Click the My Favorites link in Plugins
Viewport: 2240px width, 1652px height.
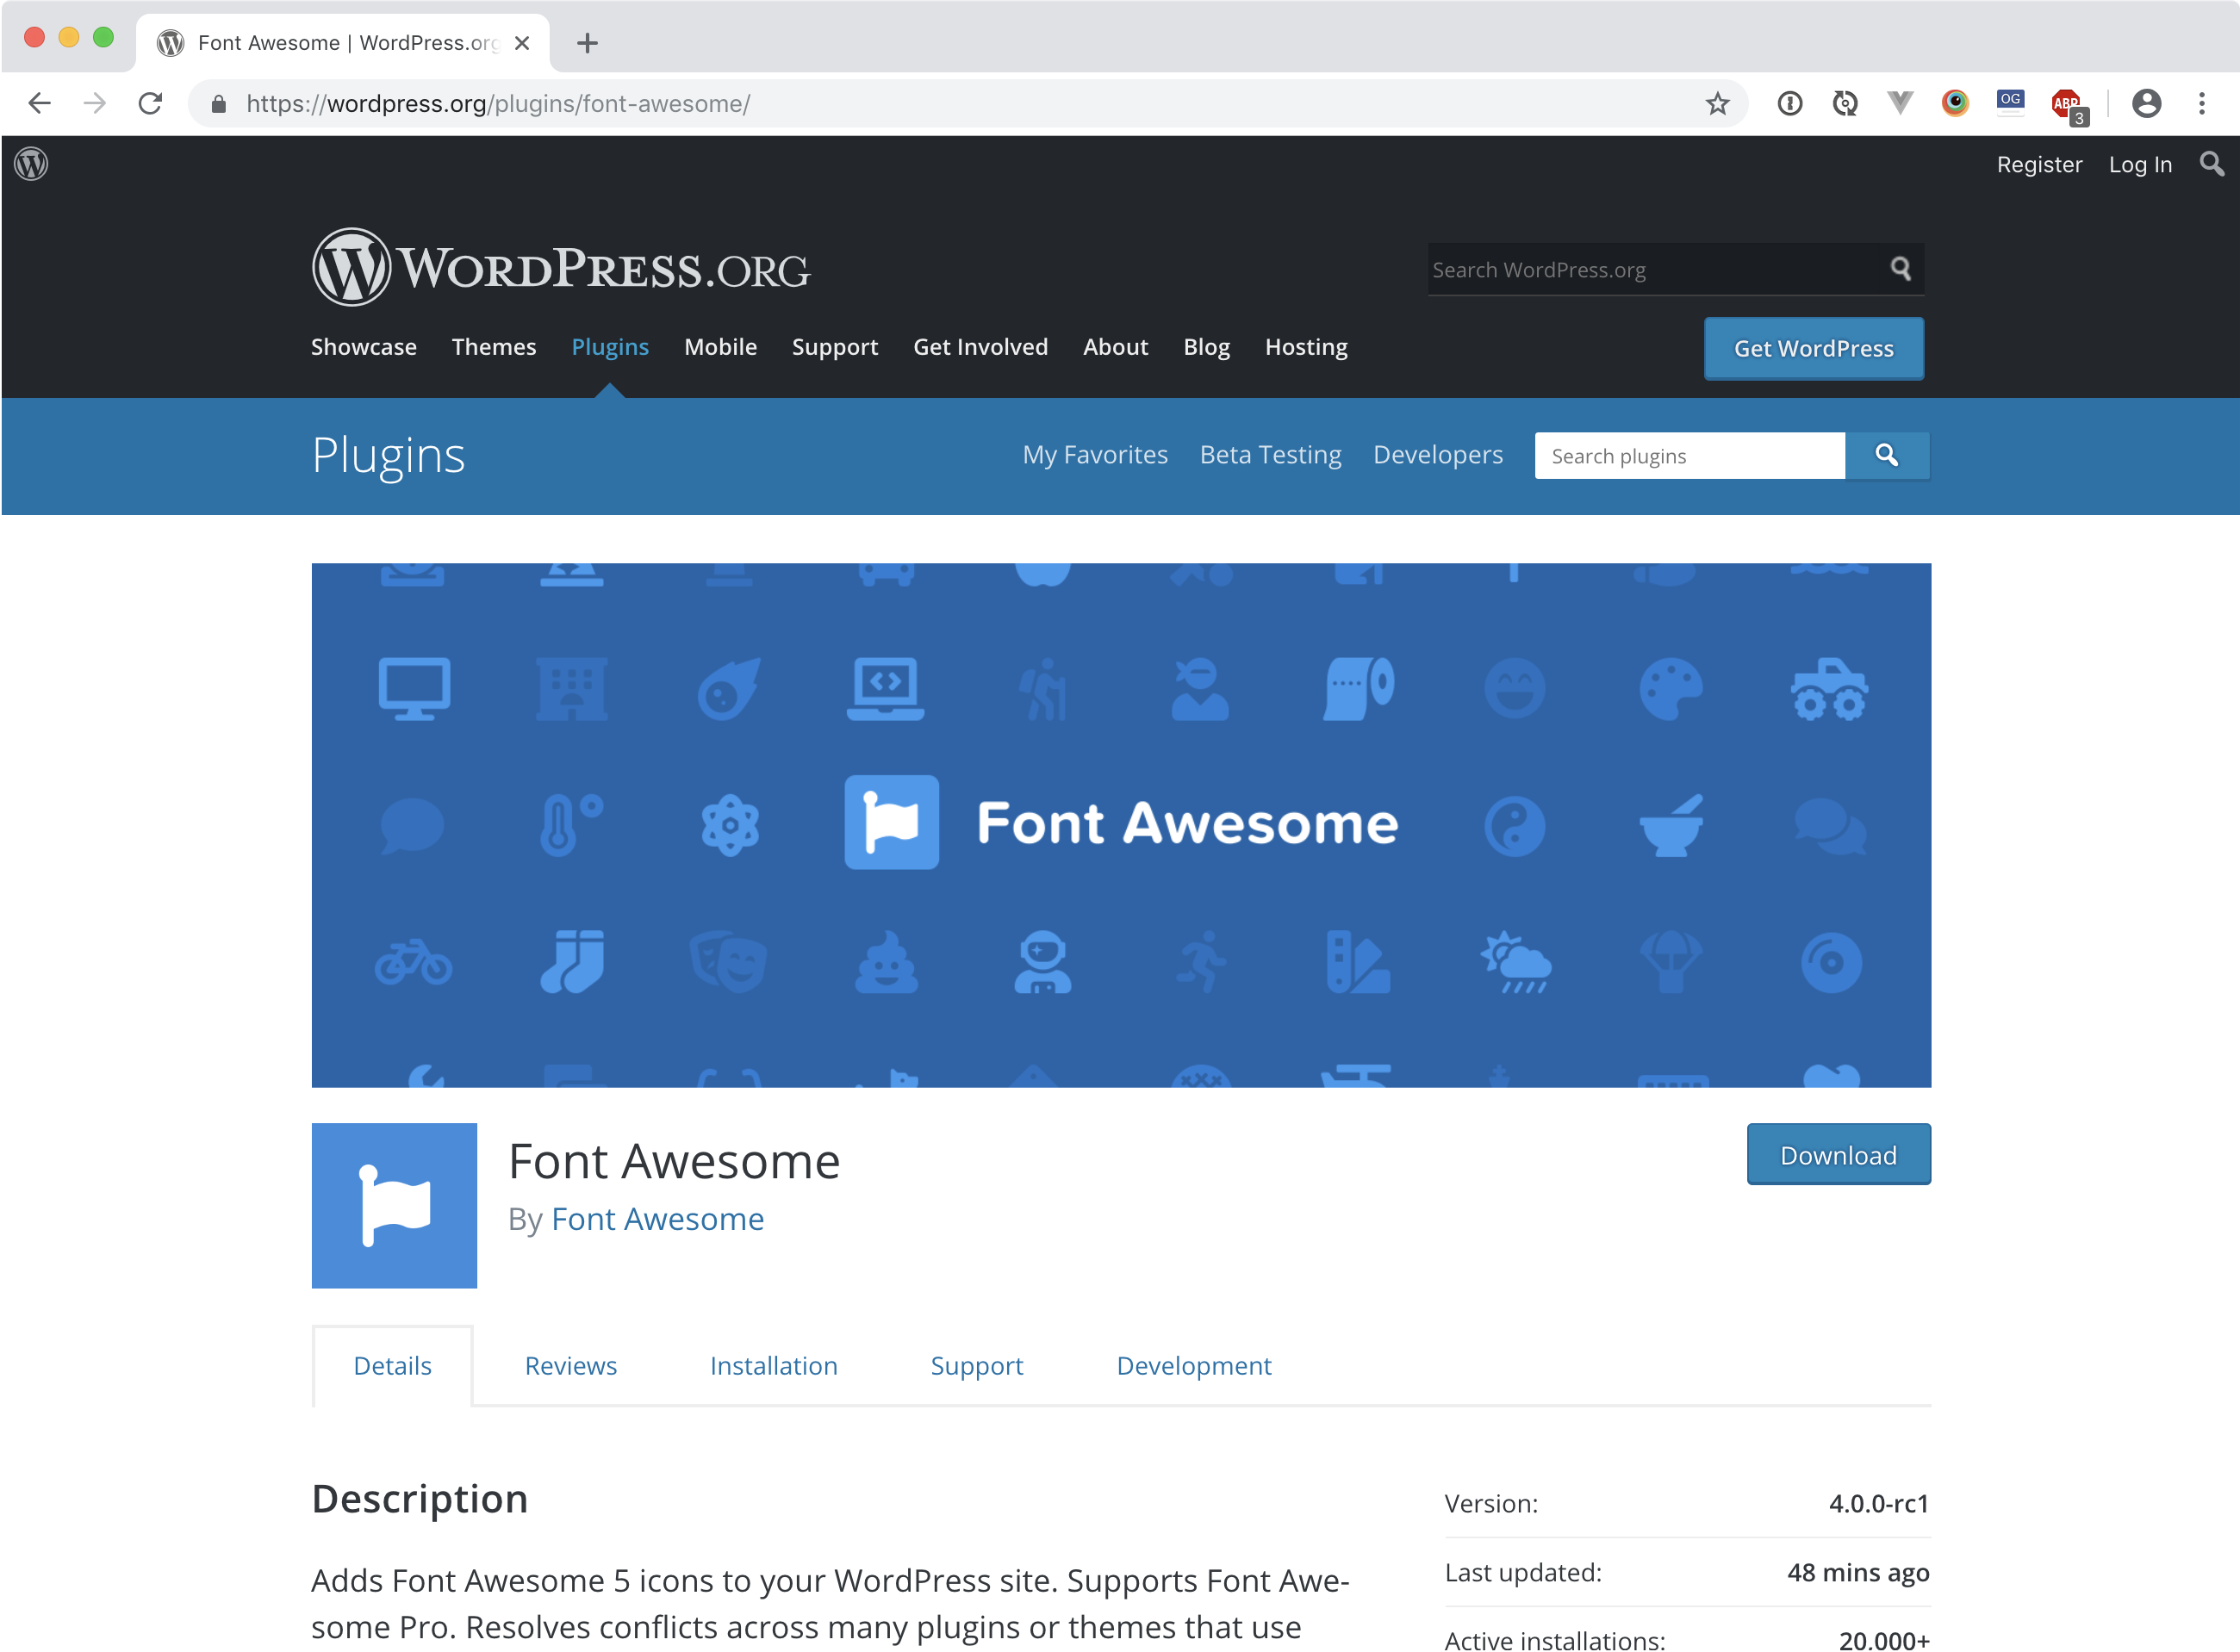tap(1094, 454)
